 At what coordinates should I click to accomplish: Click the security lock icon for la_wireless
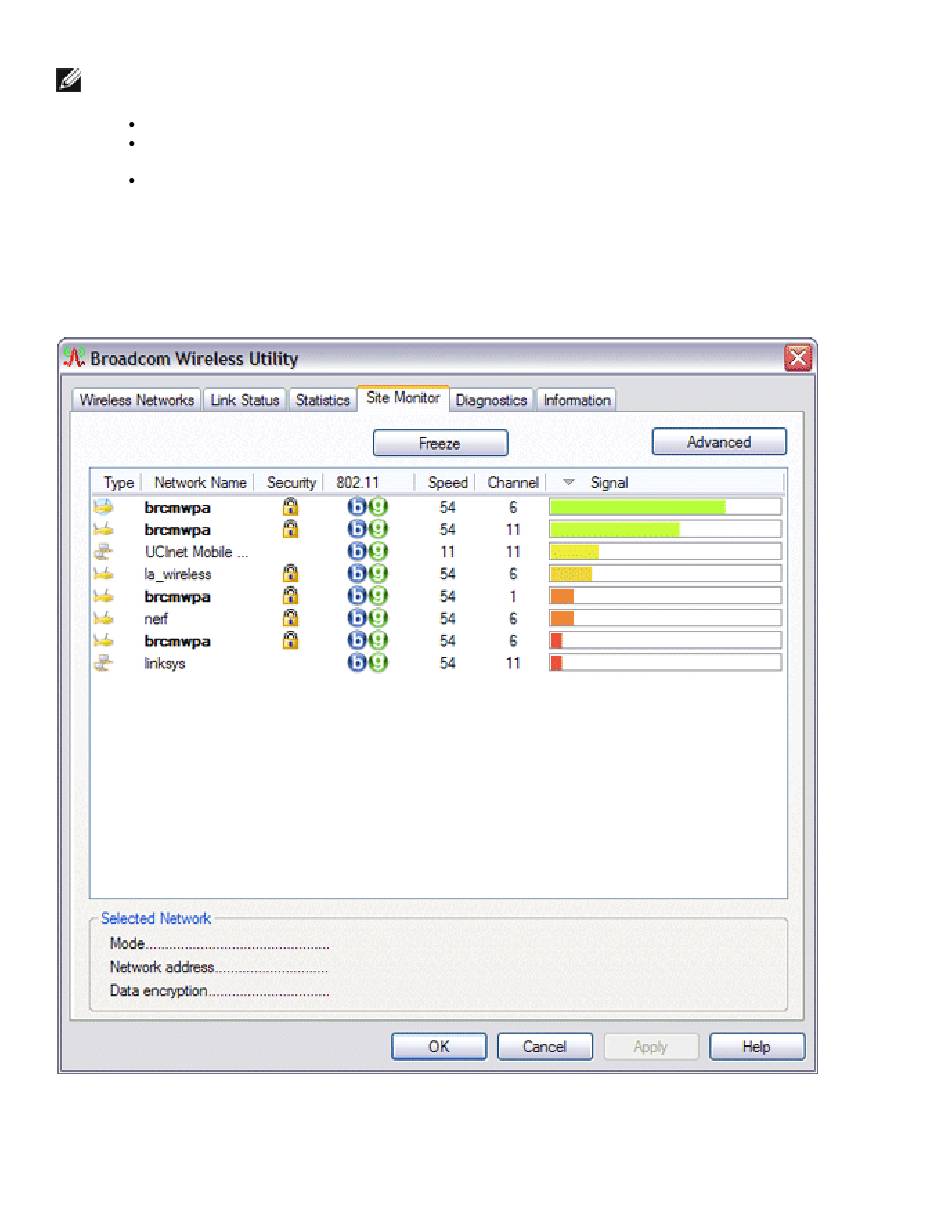pyautogui.click(x=290, y=574)
